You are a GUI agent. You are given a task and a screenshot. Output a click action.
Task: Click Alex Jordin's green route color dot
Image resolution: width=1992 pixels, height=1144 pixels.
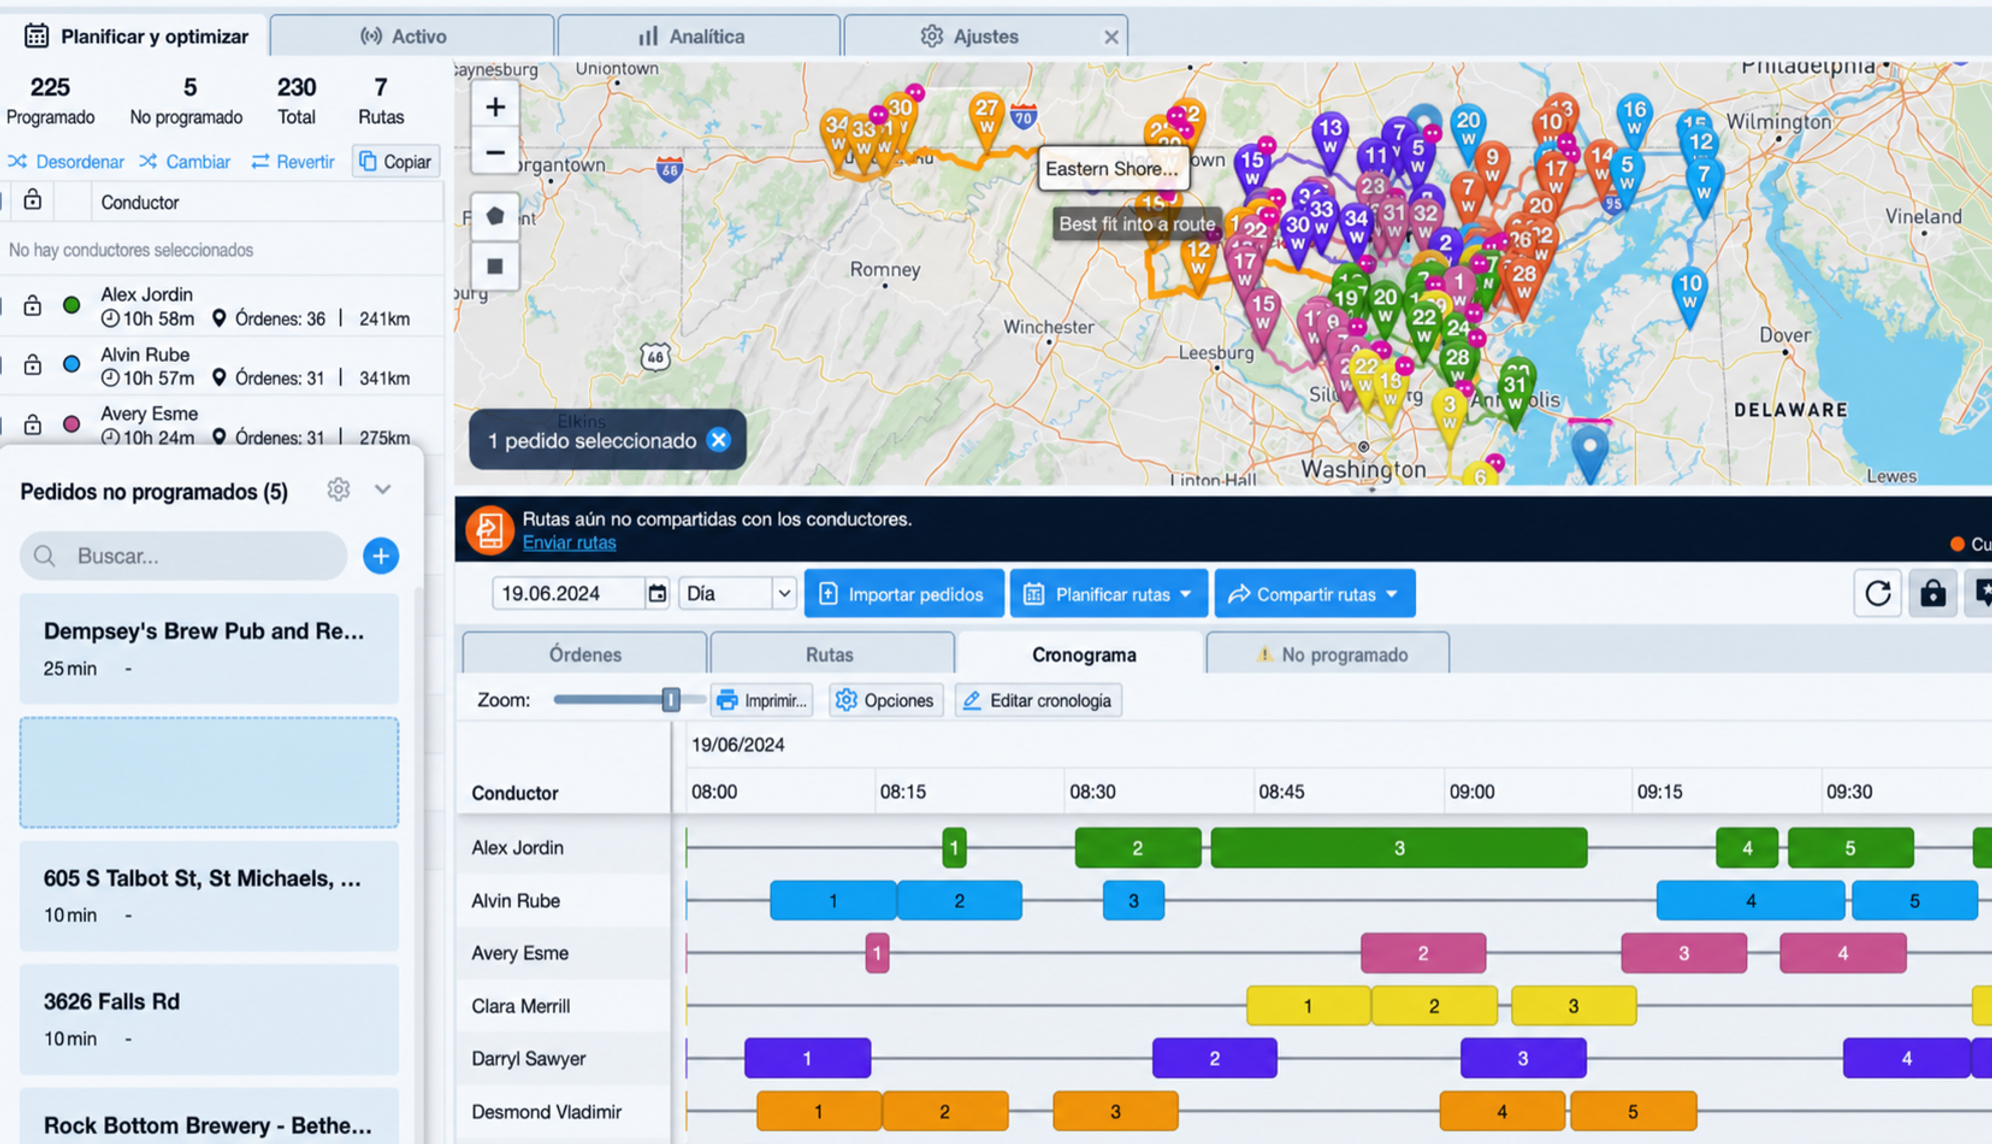pos(72,305)
